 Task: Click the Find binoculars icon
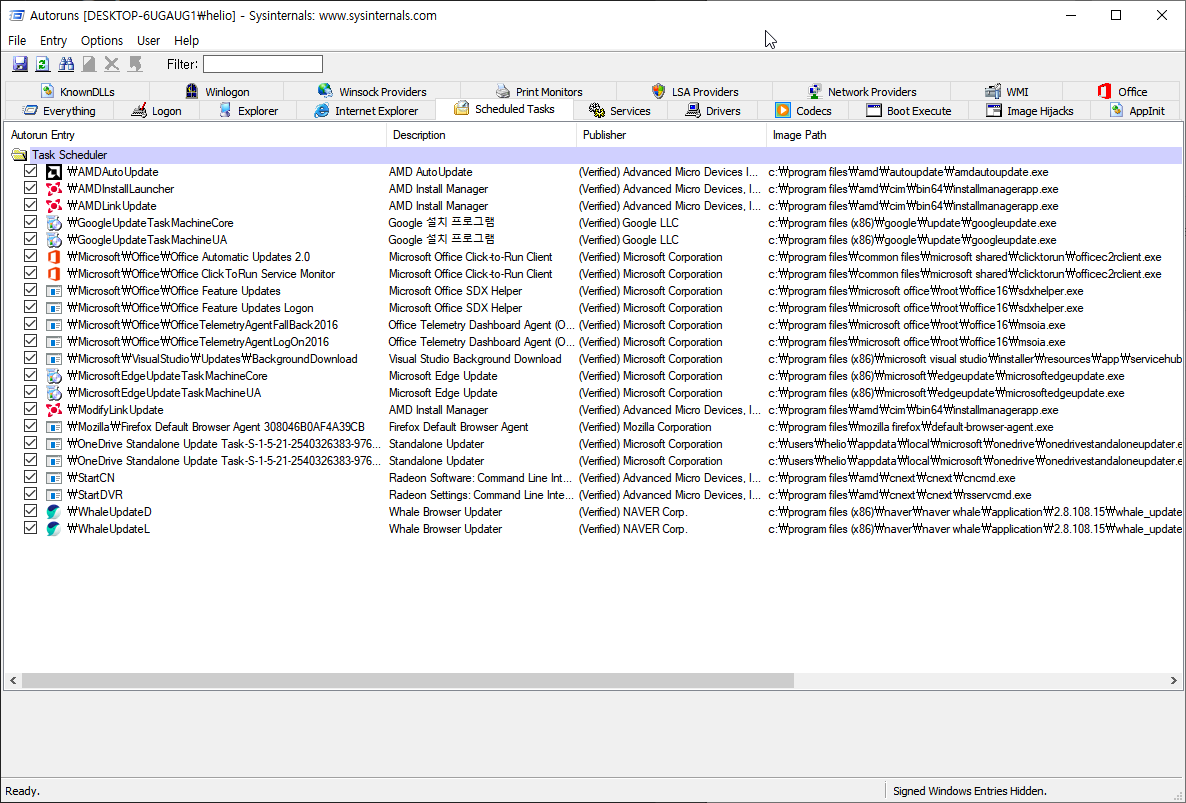pyautogui.click(x=67, y=64)
